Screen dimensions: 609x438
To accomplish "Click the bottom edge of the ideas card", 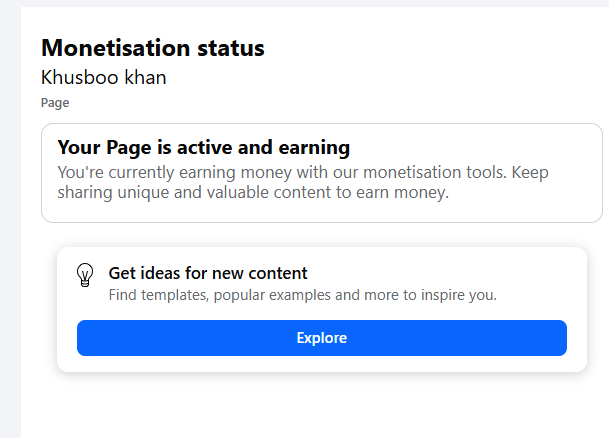I will coord(321,369).
